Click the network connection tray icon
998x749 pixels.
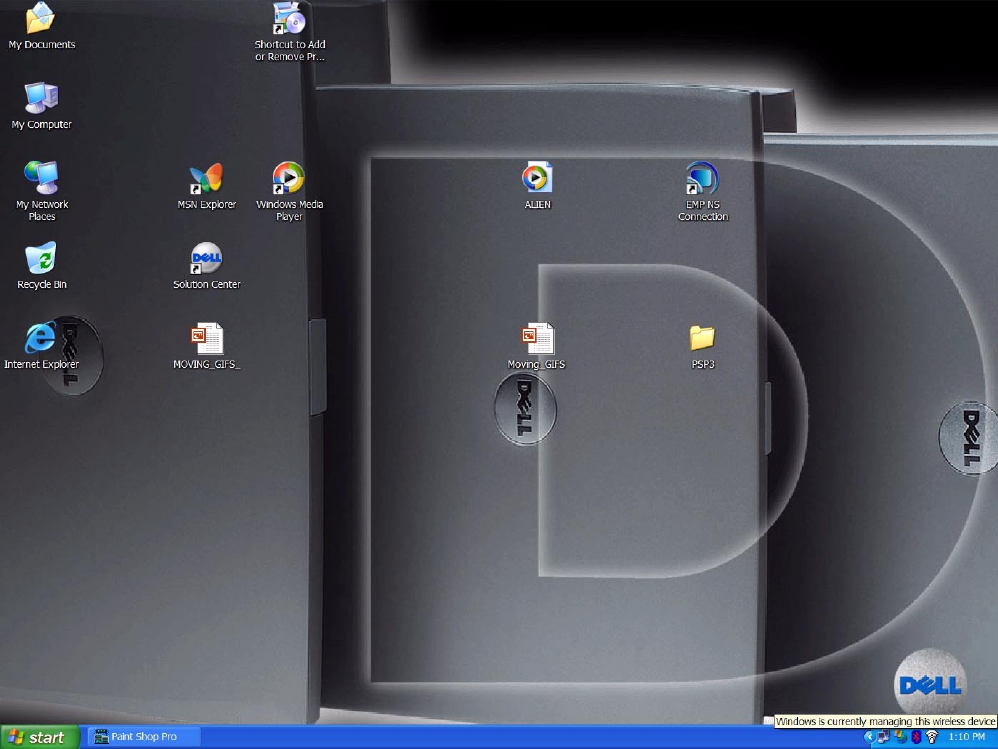click(883, 737)
